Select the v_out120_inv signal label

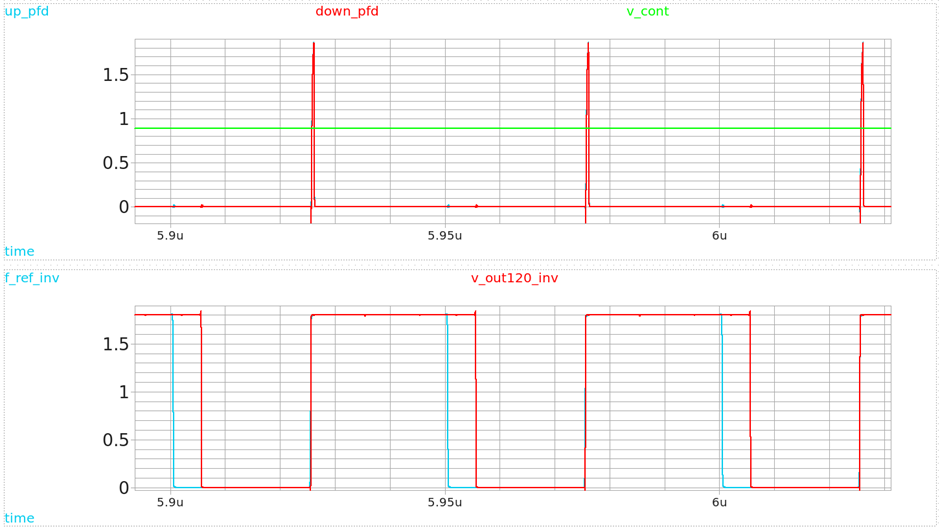pyautogui.click(x=514, y=278)
